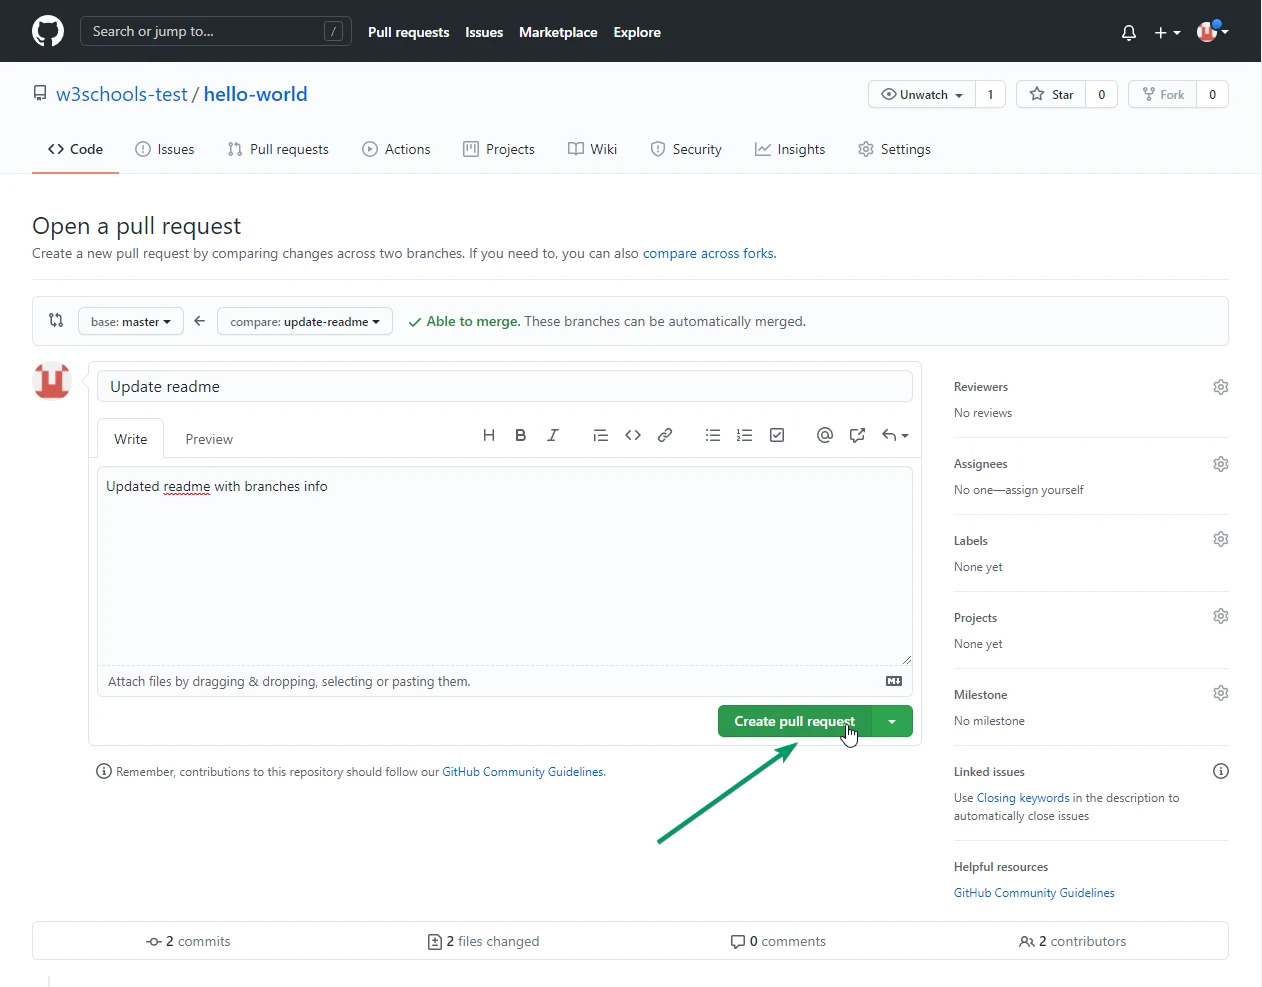1262x987 pixels.
Task: Add a numbered list to the description
Action: tap(744, 435)
